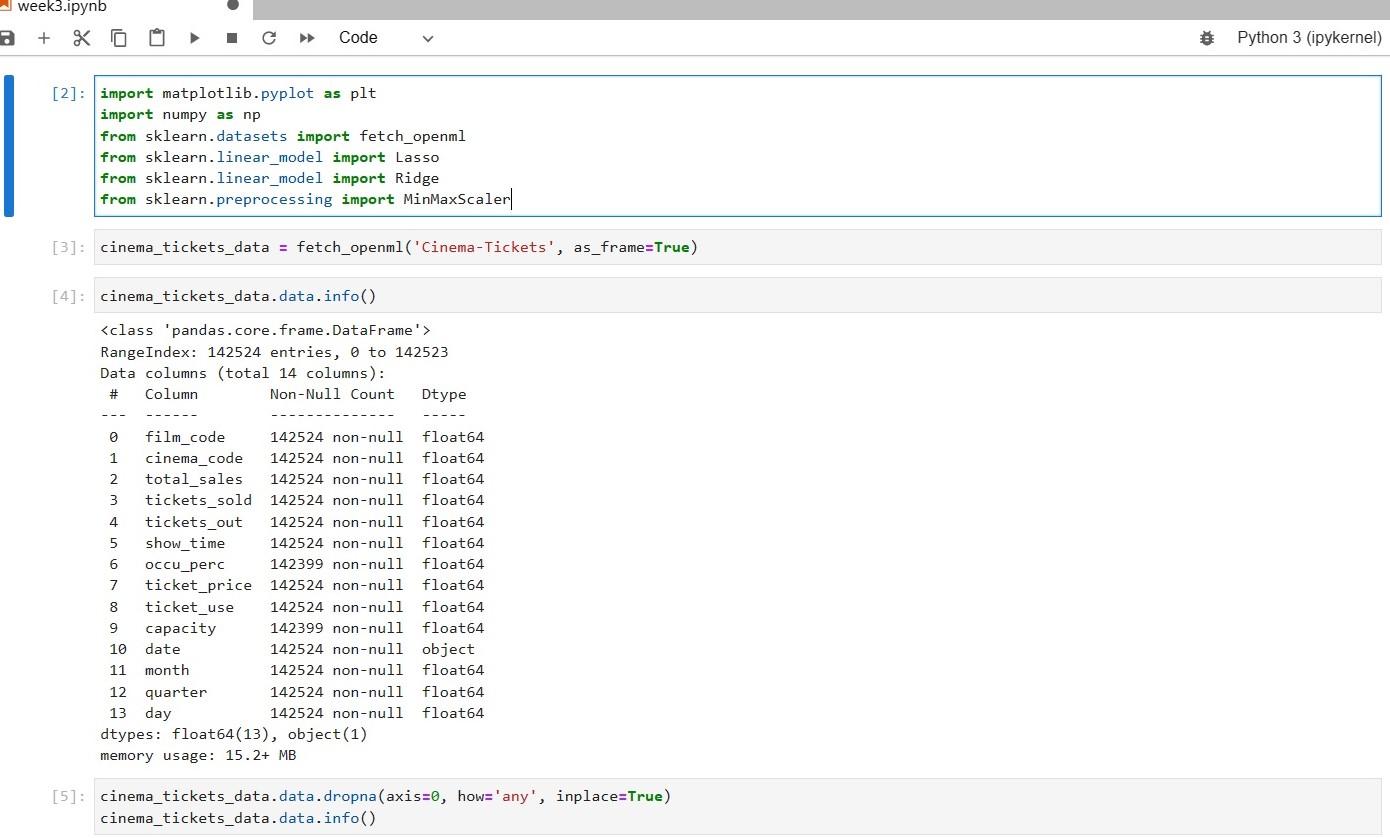Open the Code cell type dropdown
The image size is (1390, 838).
coord(386,38)
